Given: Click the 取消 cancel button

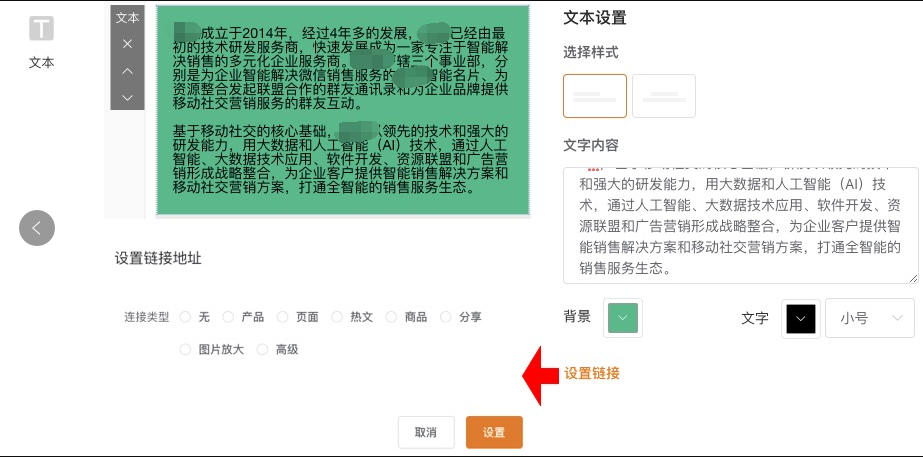Looking at the screenshot, I should click(x=426, y=432).
